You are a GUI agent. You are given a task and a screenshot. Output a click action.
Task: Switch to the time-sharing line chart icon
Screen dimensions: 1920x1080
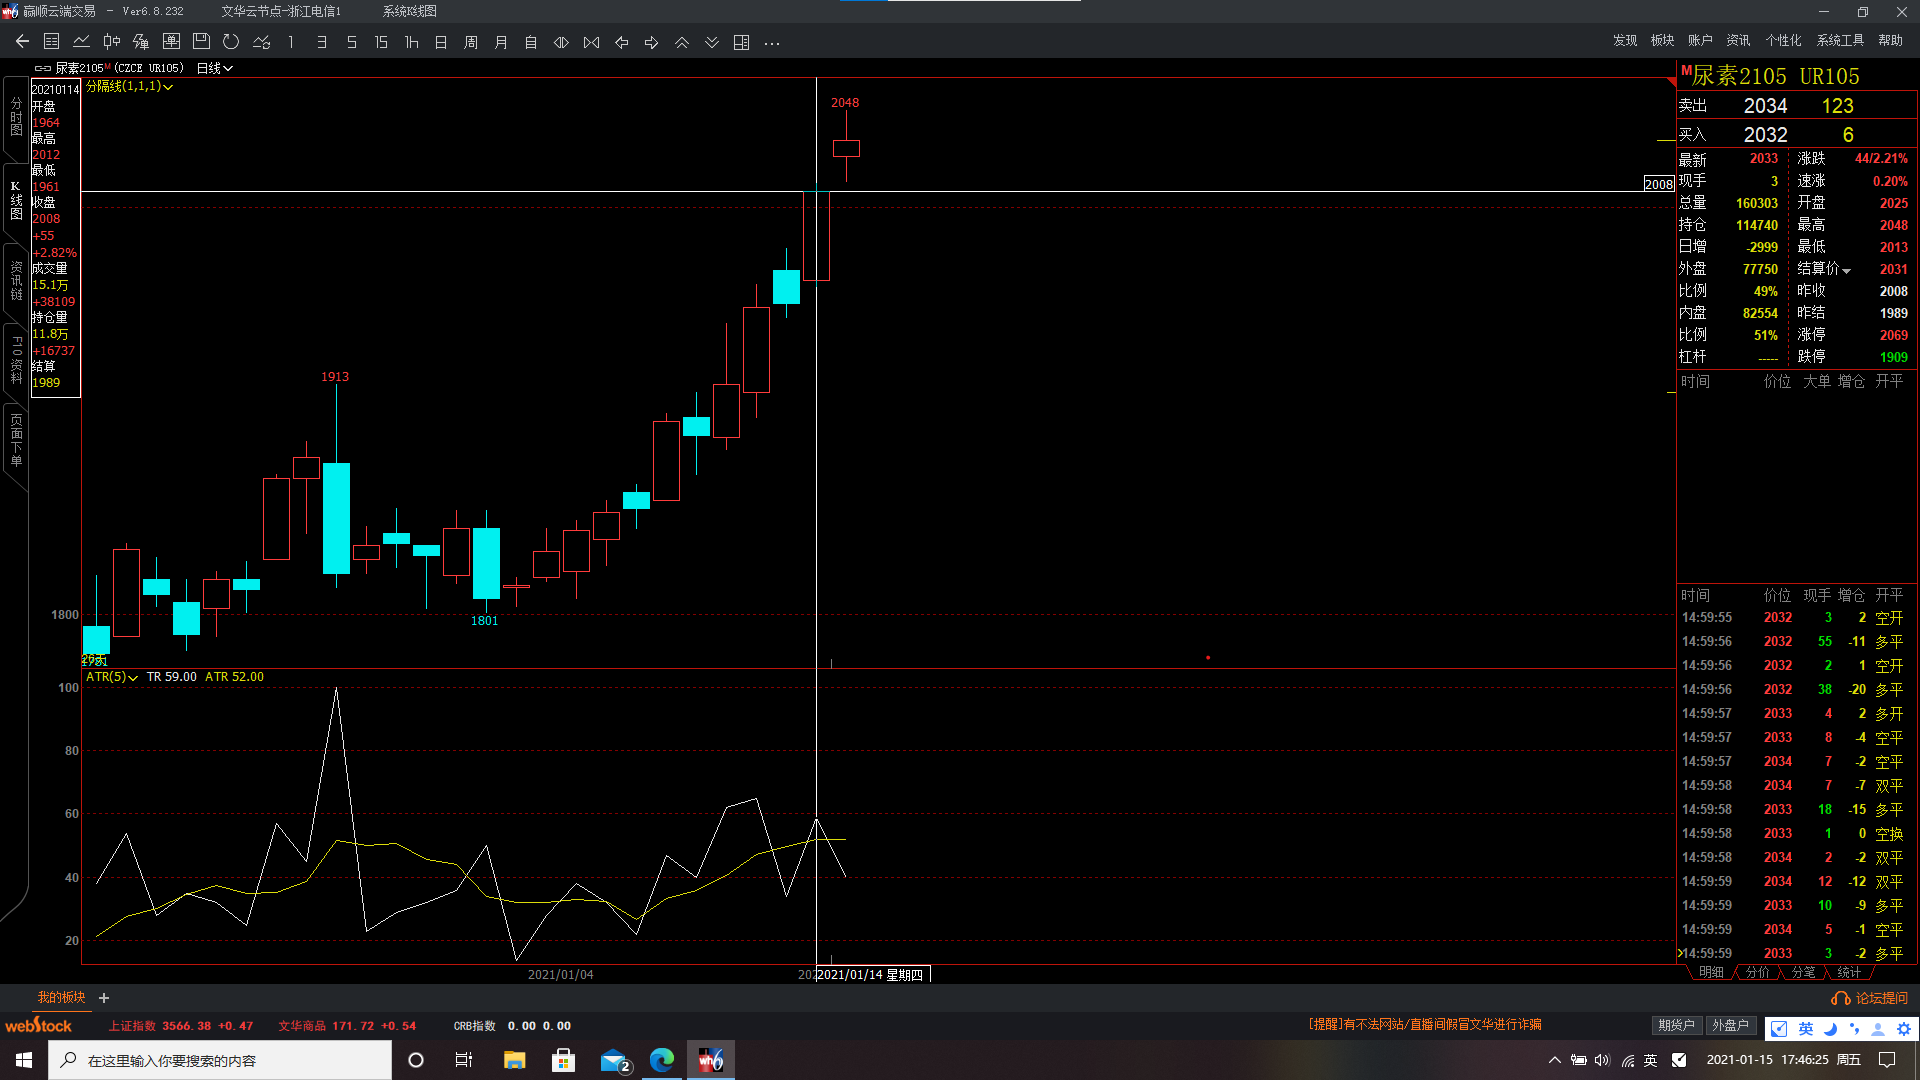coord(82,42)
